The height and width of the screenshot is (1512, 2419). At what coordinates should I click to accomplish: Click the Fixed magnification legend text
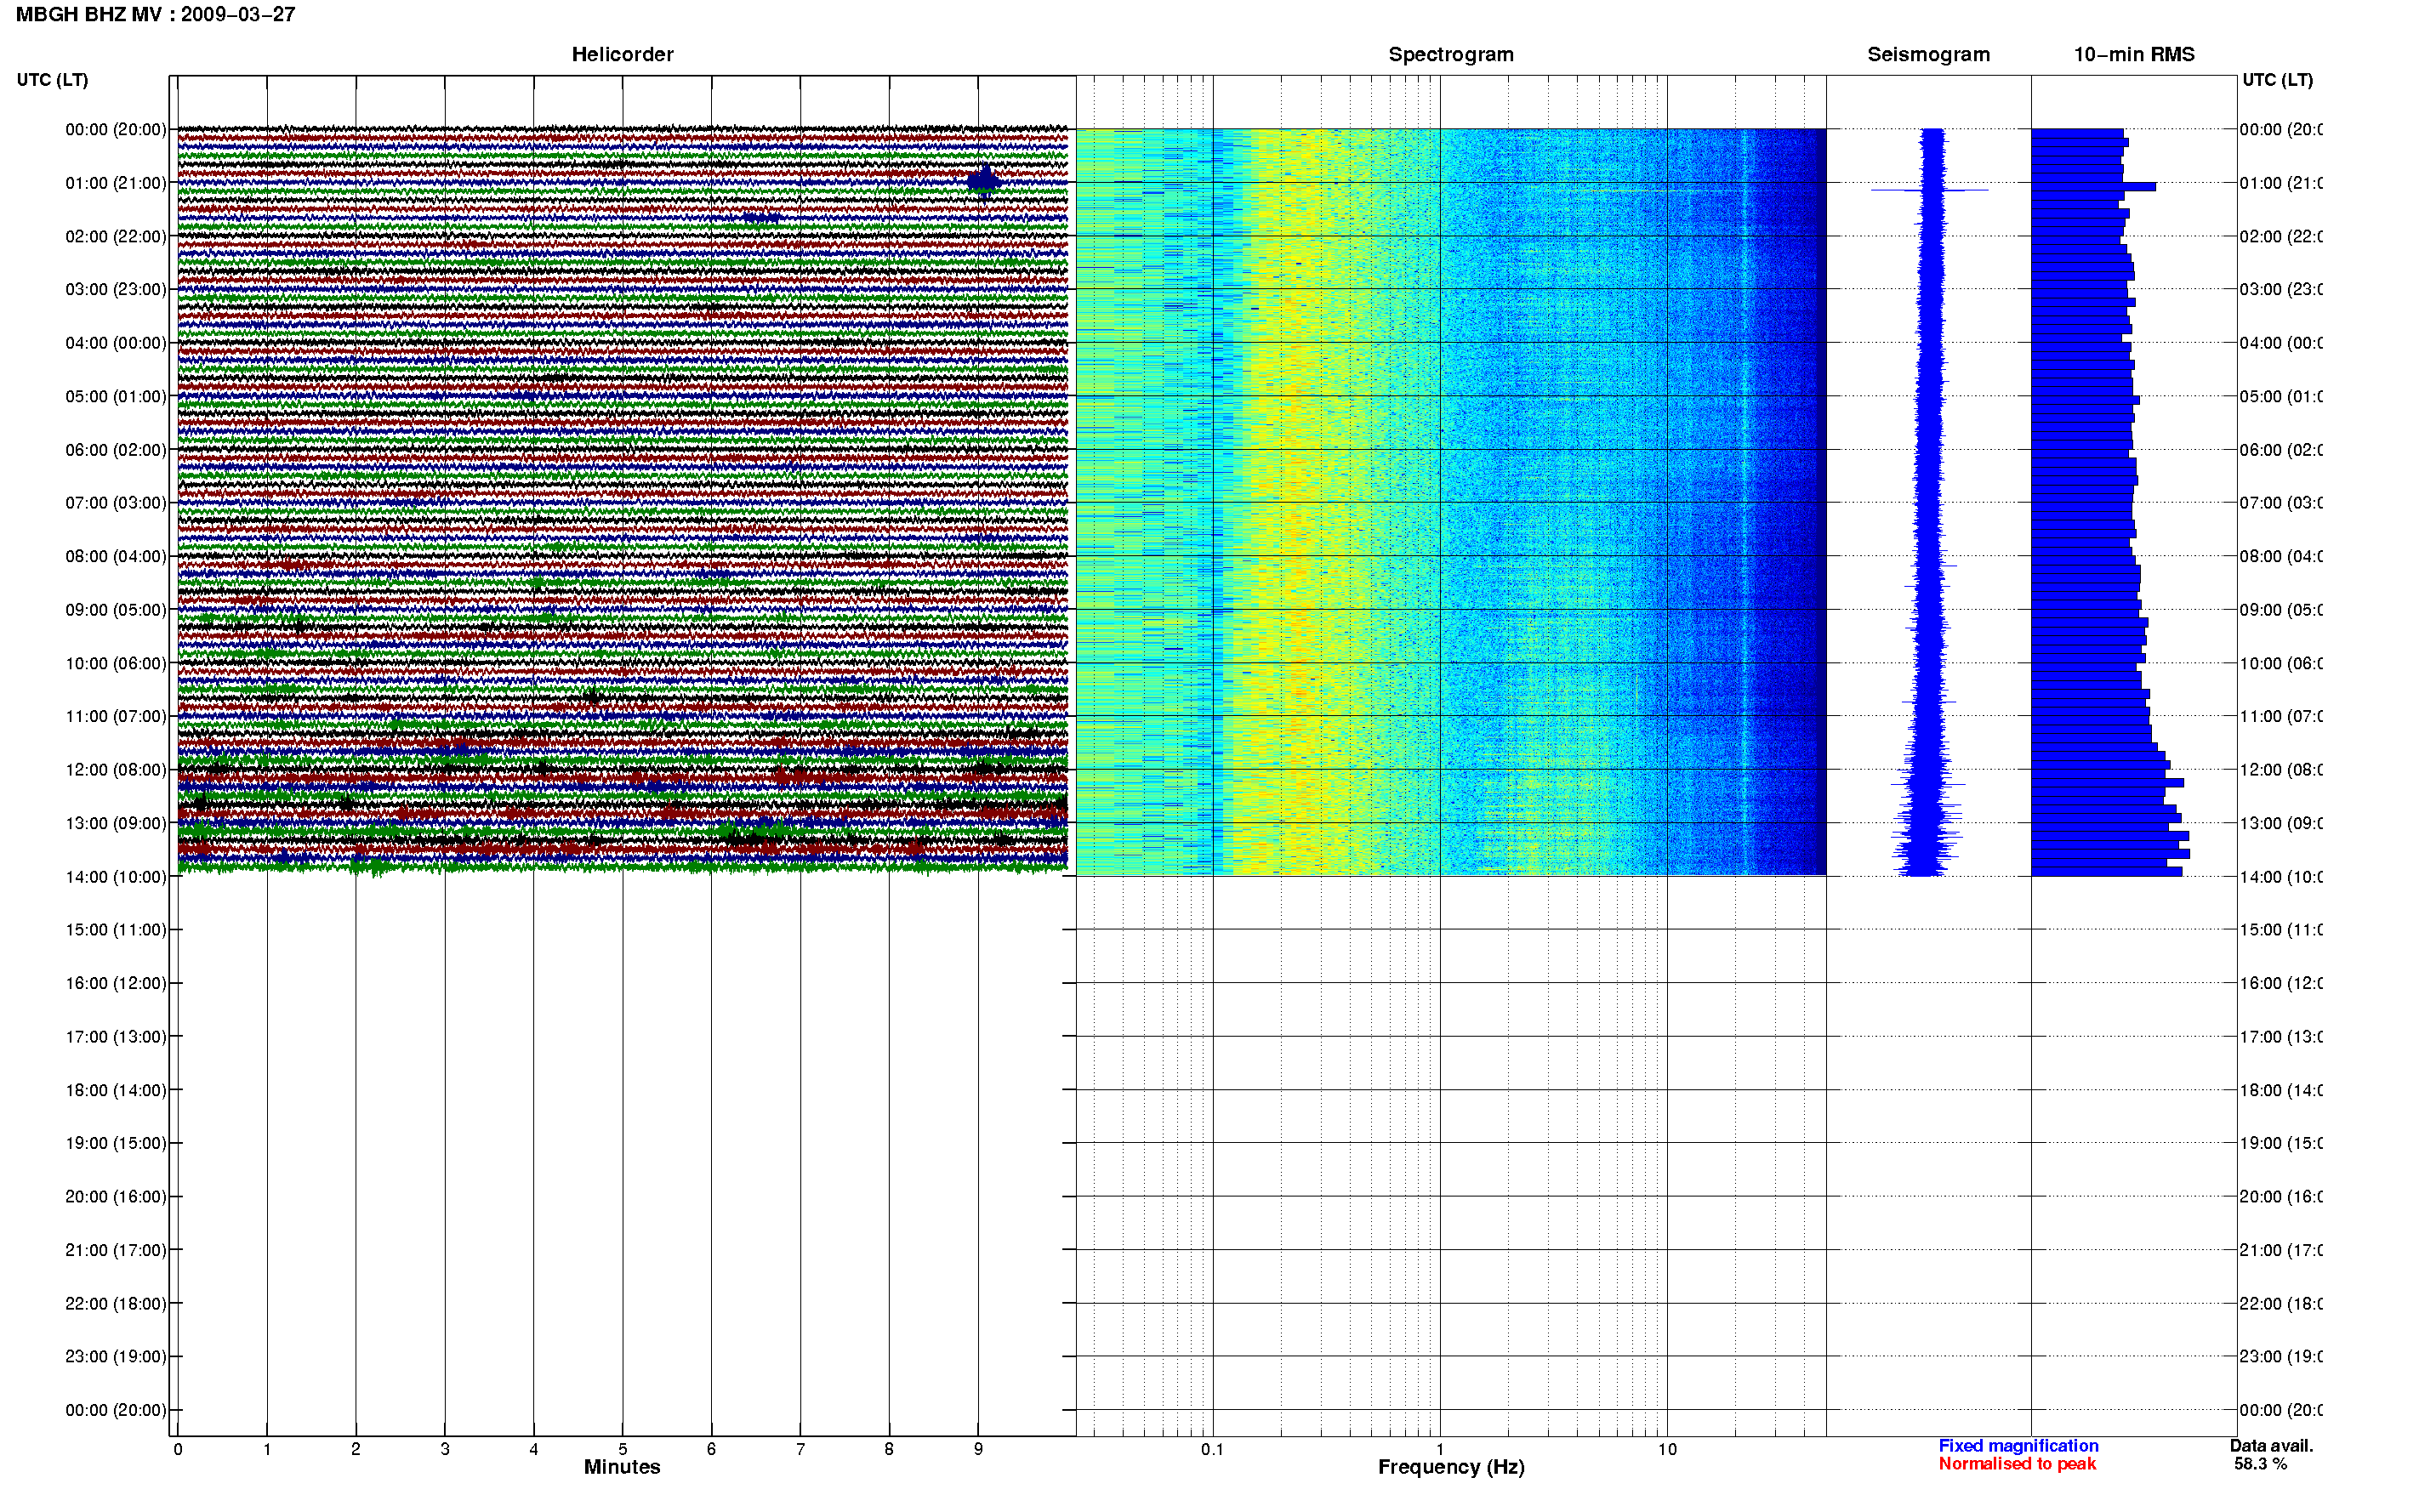pyautogui.click(x=2018, y=1446)
